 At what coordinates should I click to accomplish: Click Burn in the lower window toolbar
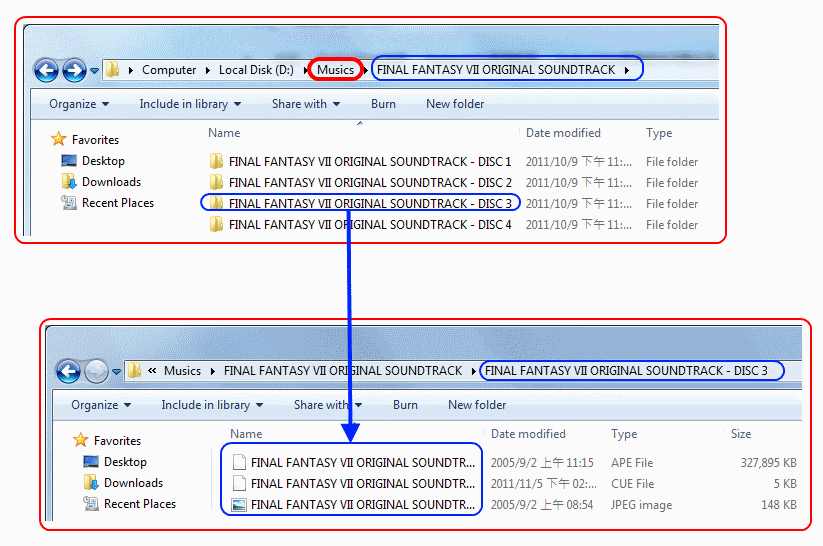tap(405, 405)
